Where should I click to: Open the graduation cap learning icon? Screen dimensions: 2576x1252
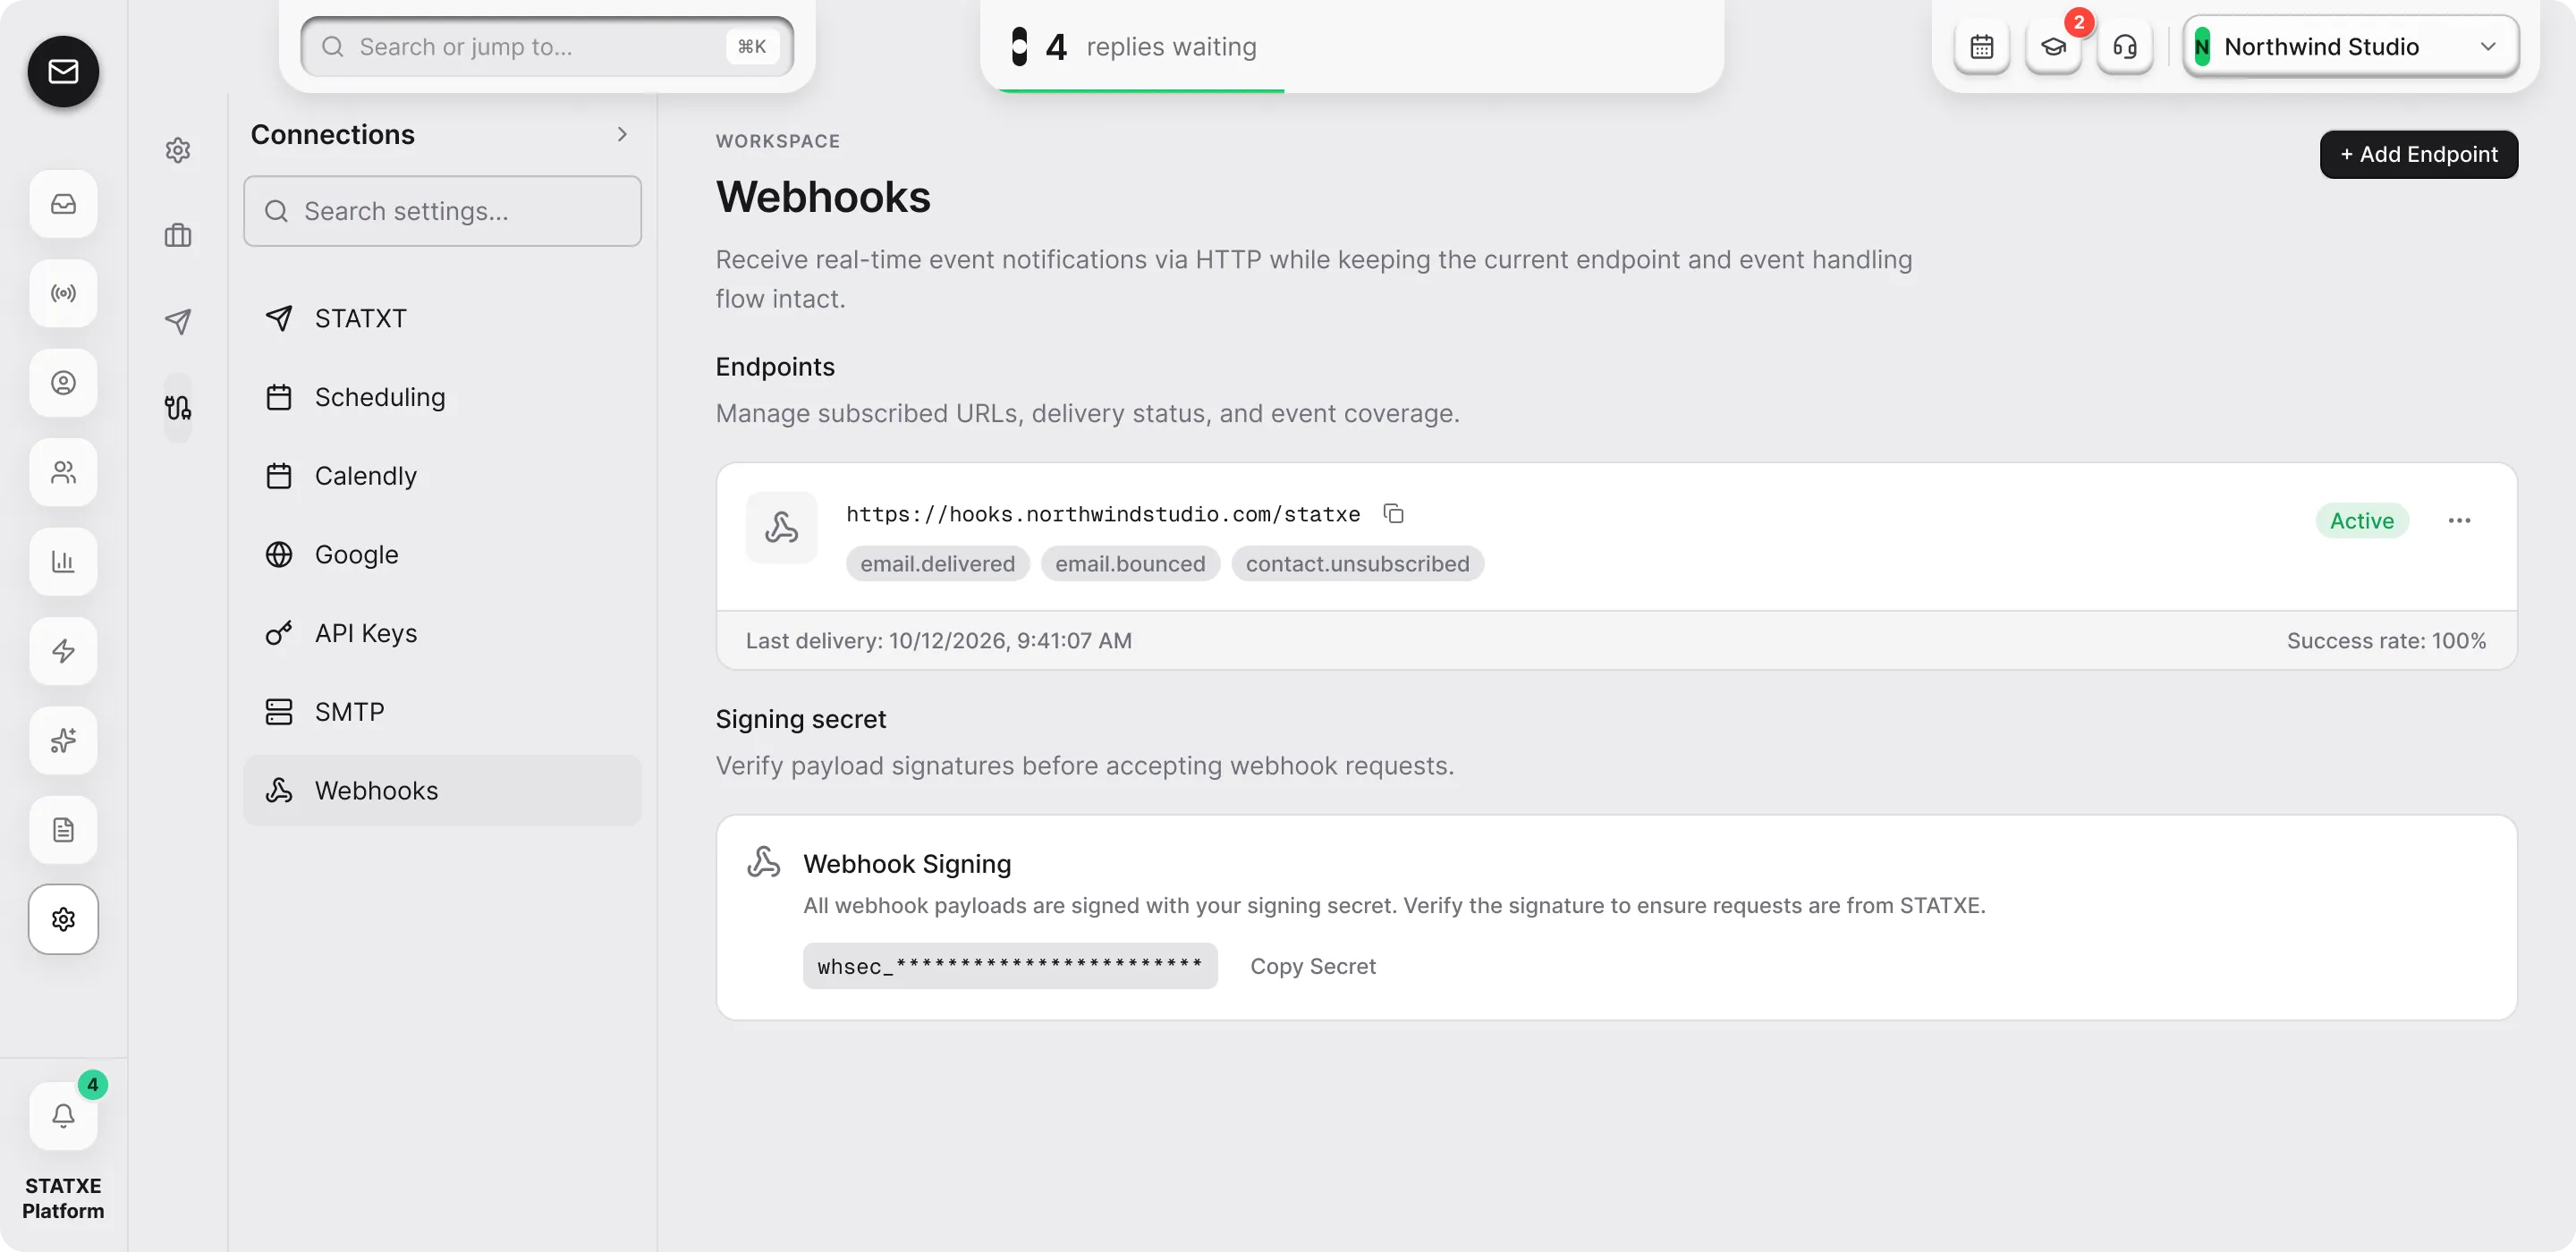[x=2053, y=47]
